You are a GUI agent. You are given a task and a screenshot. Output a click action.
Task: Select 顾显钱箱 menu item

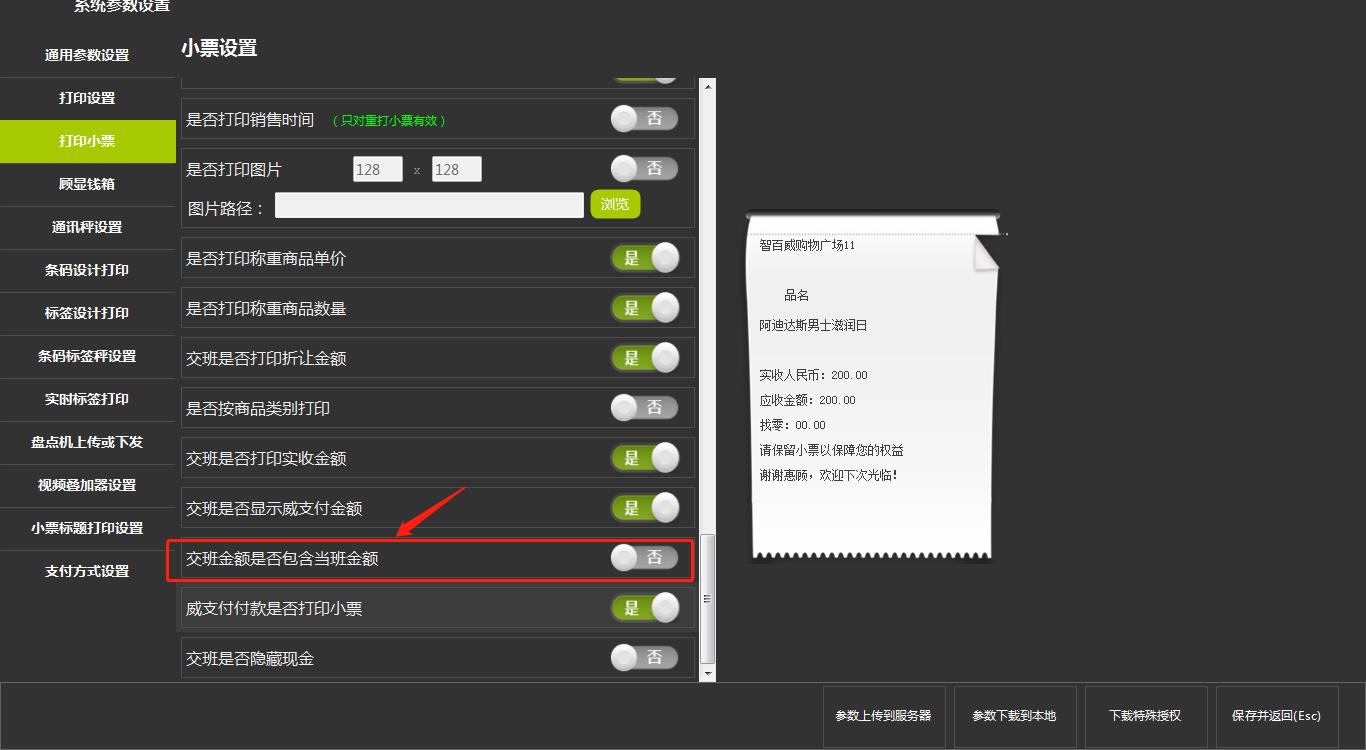pyautogui.click(x=87, y=184)
